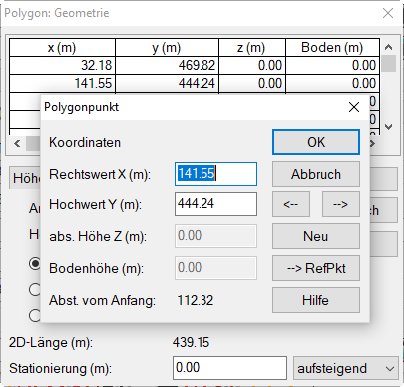
Task: Create a new point with Neu button
Action: [316, 236]
